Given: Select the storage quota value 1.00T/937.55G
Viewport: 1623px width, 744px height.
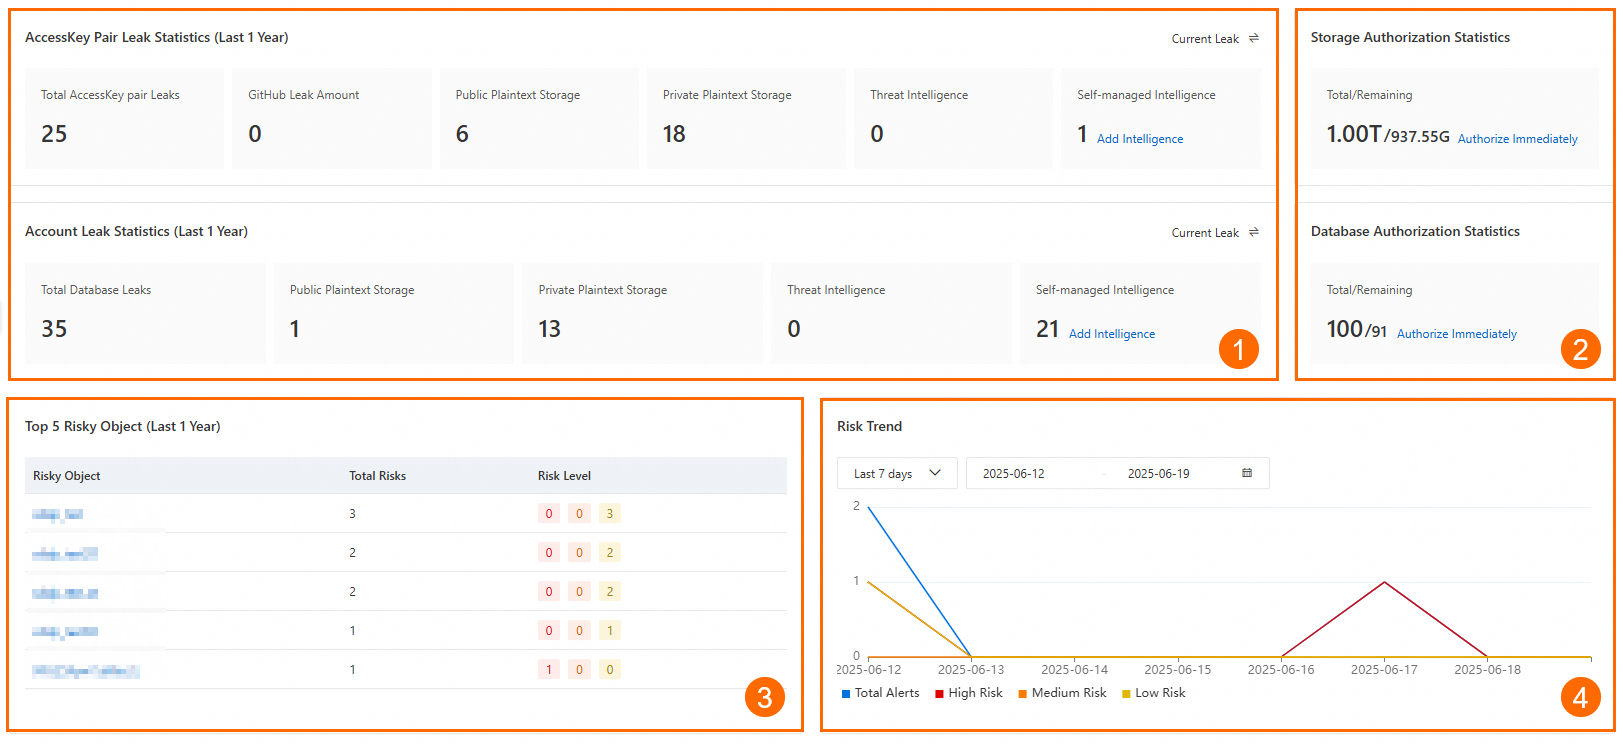Looking at the screenshot, I should point(1388,134).
